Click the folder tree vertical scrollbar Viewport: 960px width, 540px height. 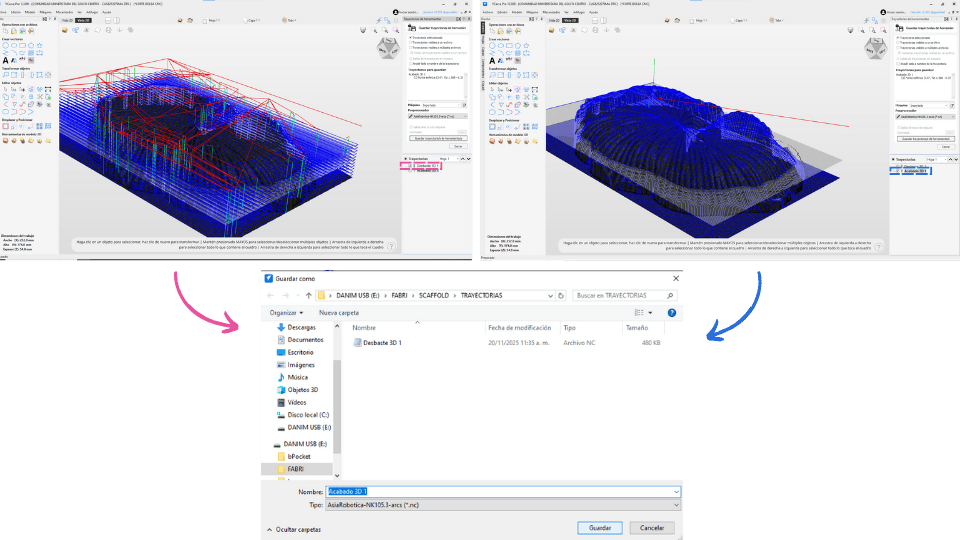coord(336,400)
